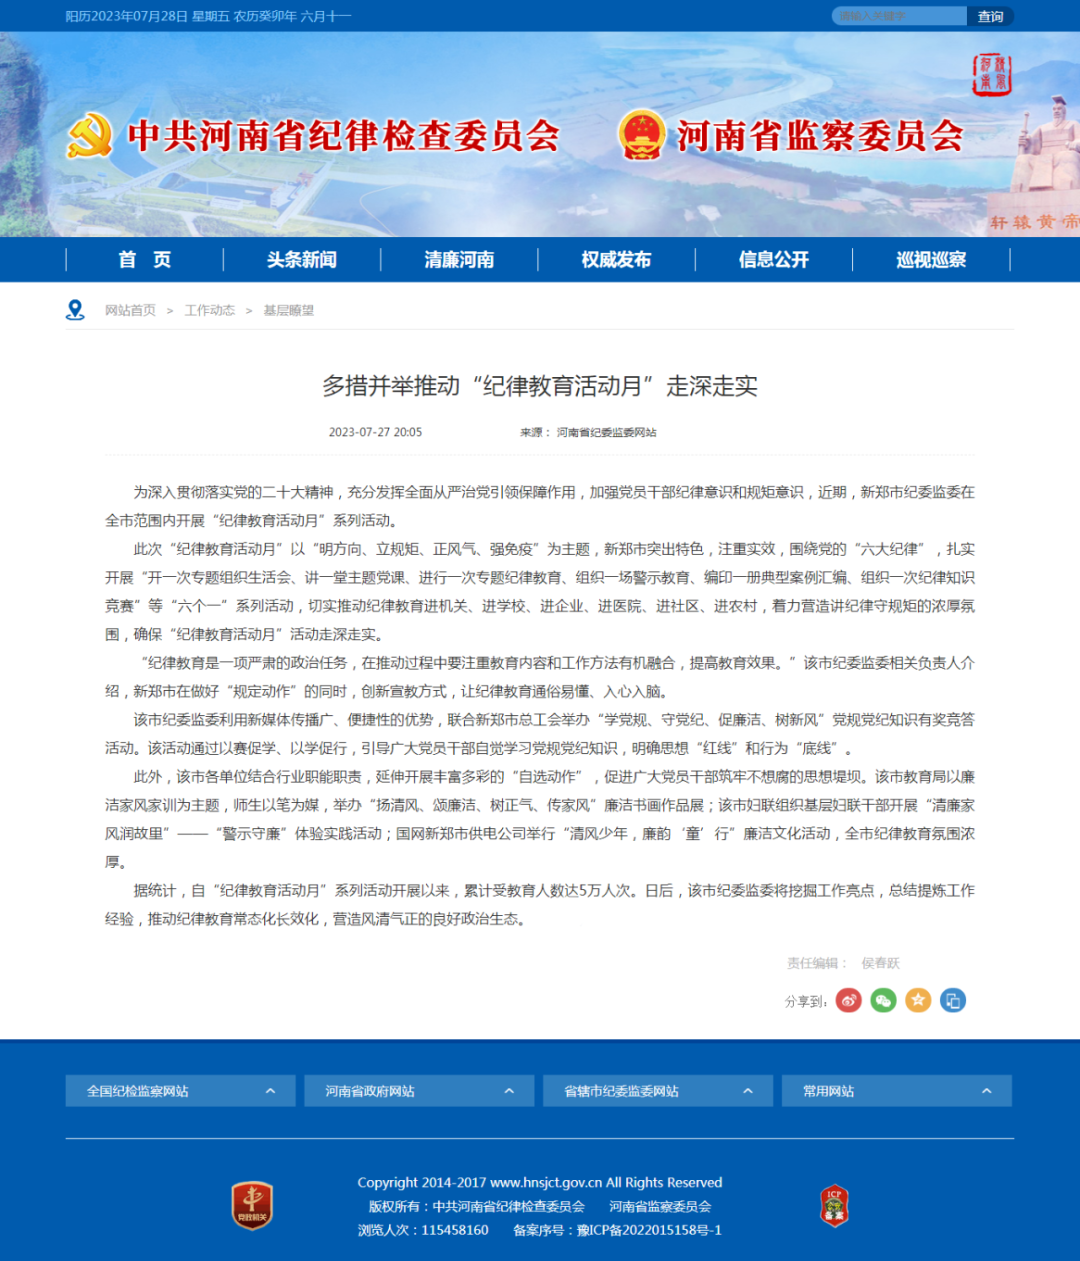Share article to Weibo icon
Image resolution: width=1080 pixels, height=1261 pixels.
tap(849, 1000)
